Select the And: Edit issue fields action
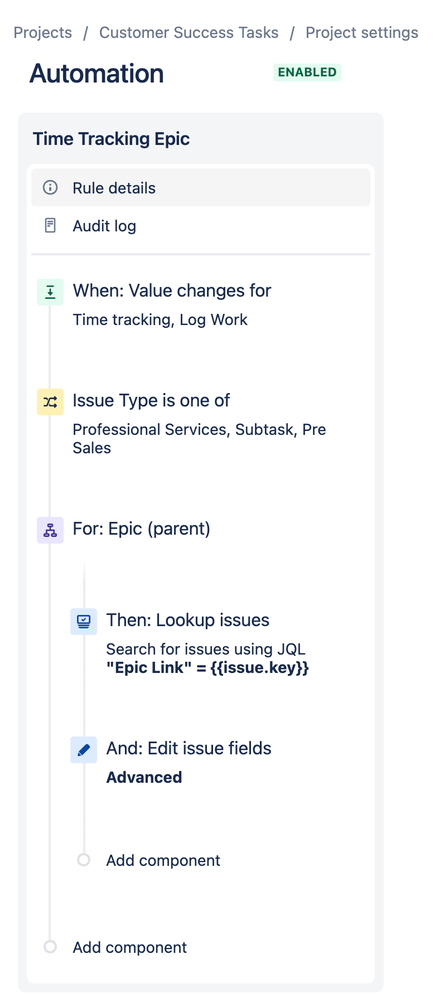435x998 pixels. tap(189, 748)
